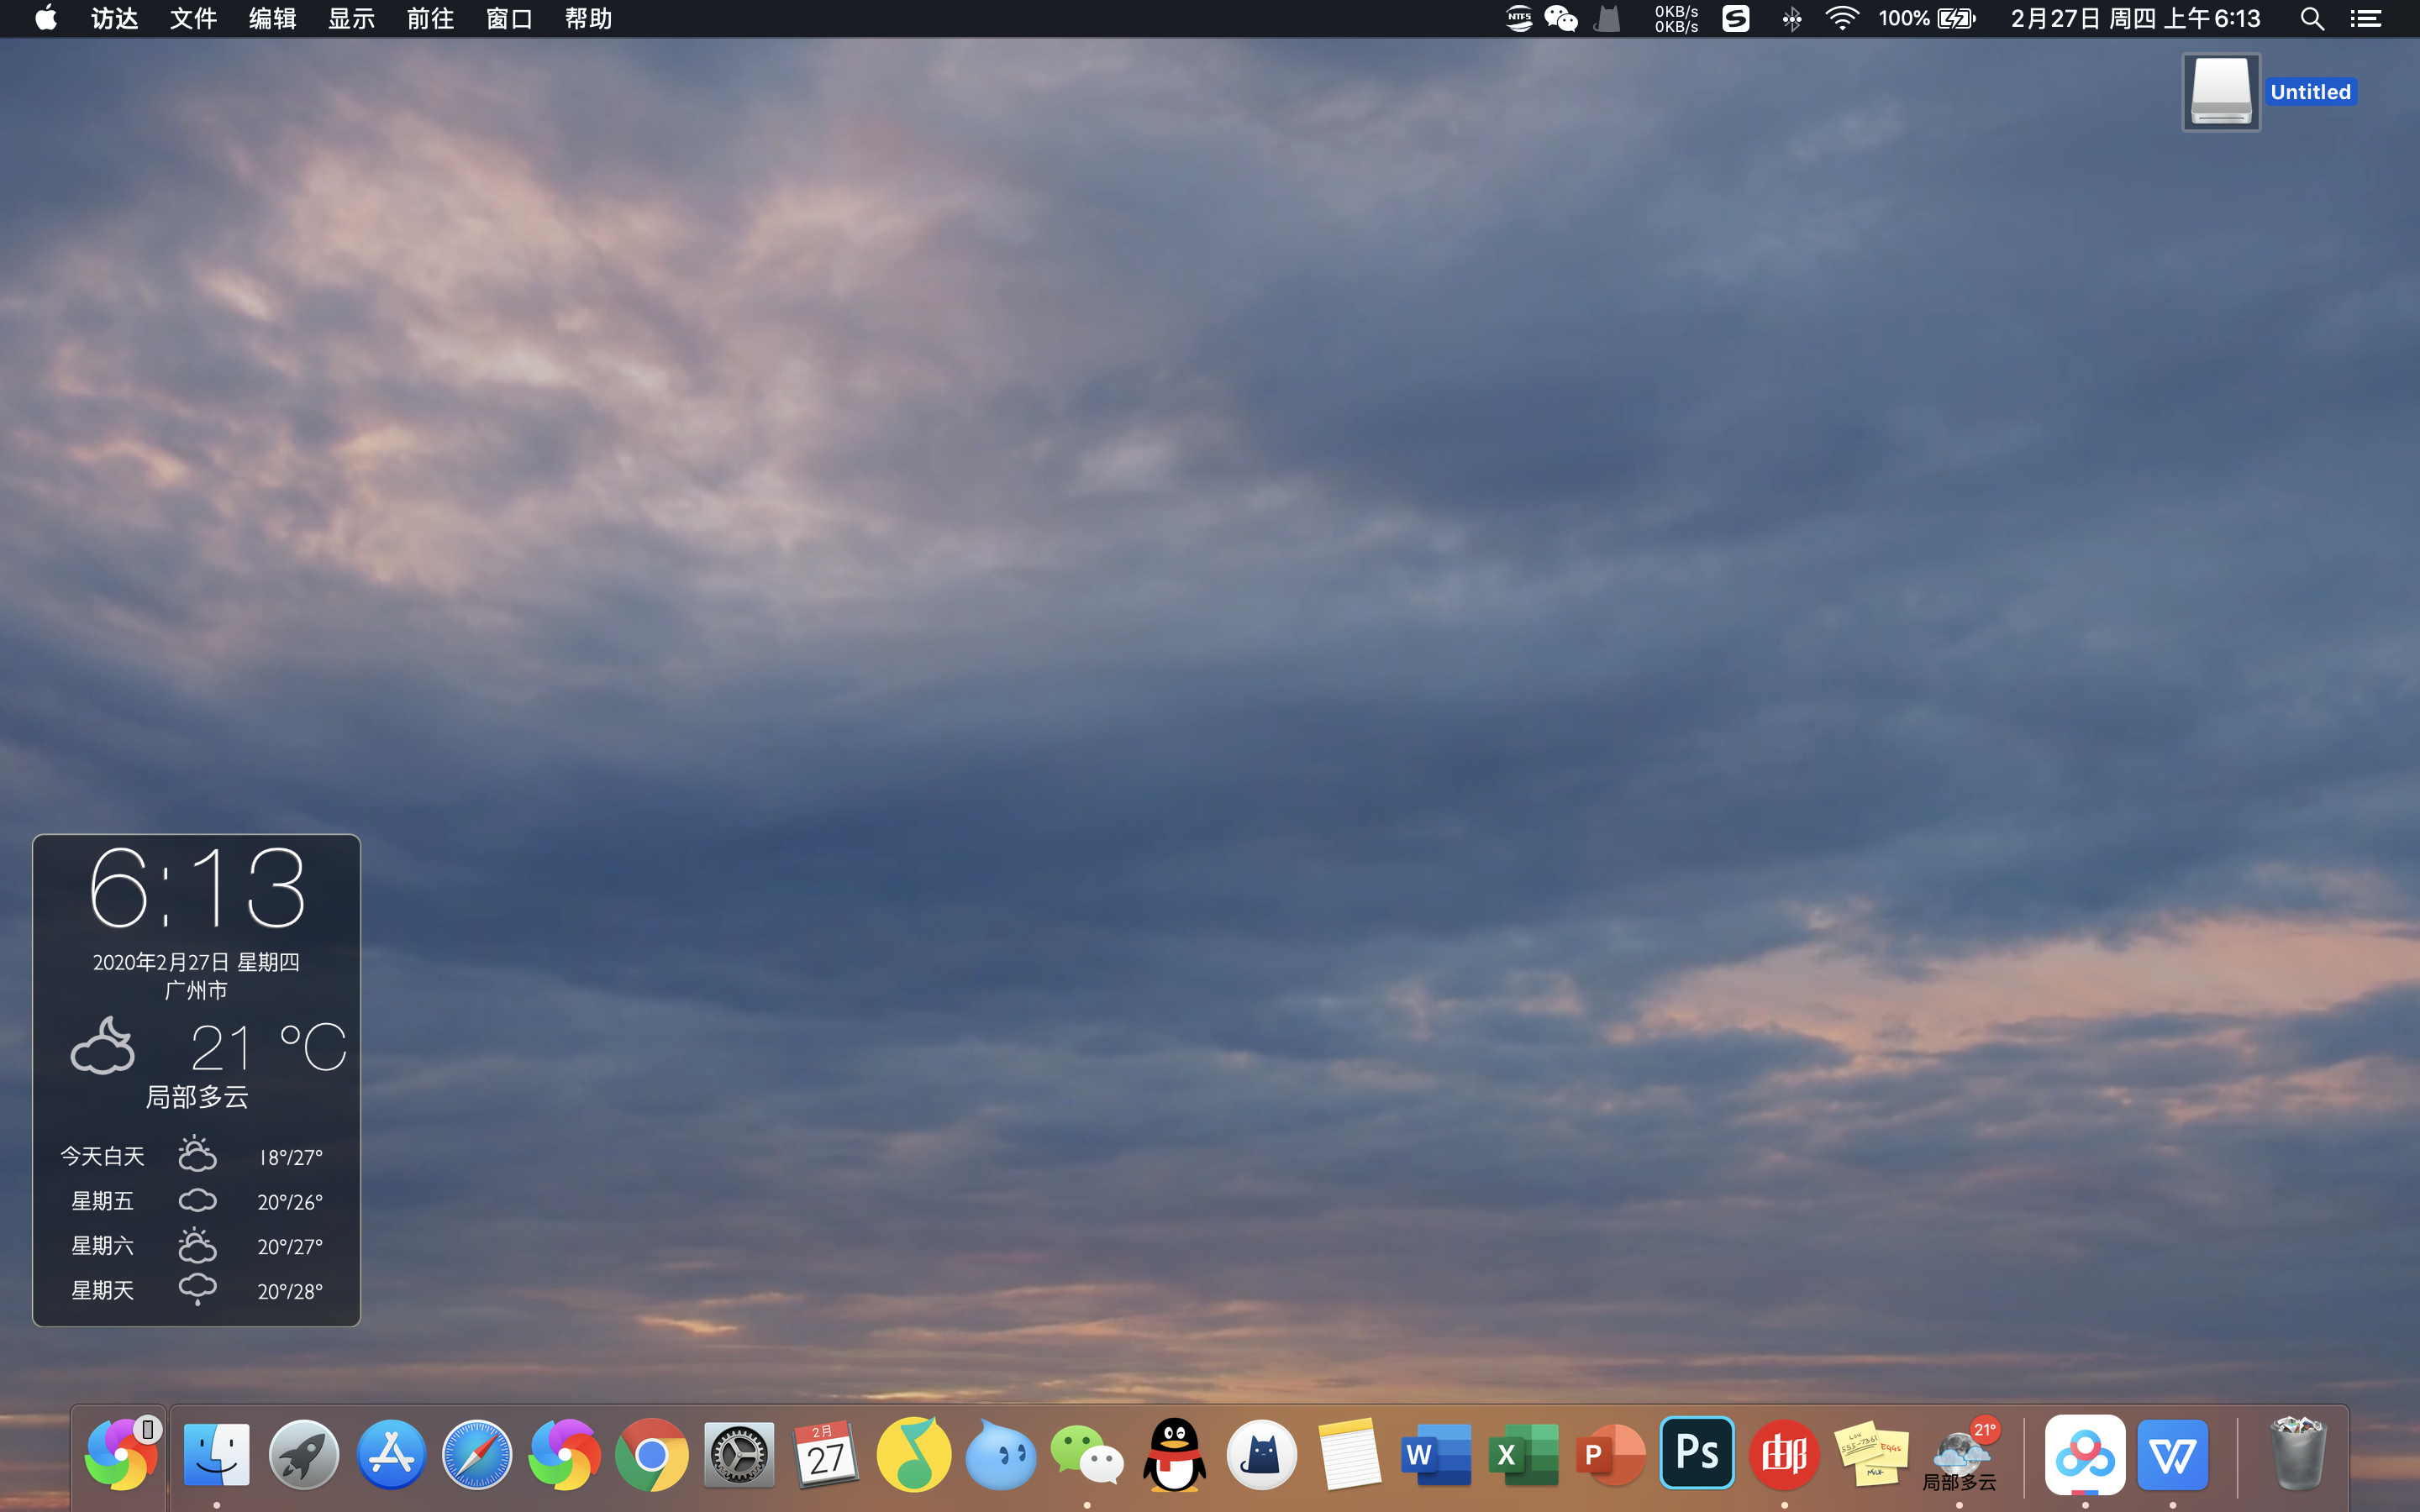
Task: Open QQ penguin icon in Dock
Action: [x=1174, y=1454]
